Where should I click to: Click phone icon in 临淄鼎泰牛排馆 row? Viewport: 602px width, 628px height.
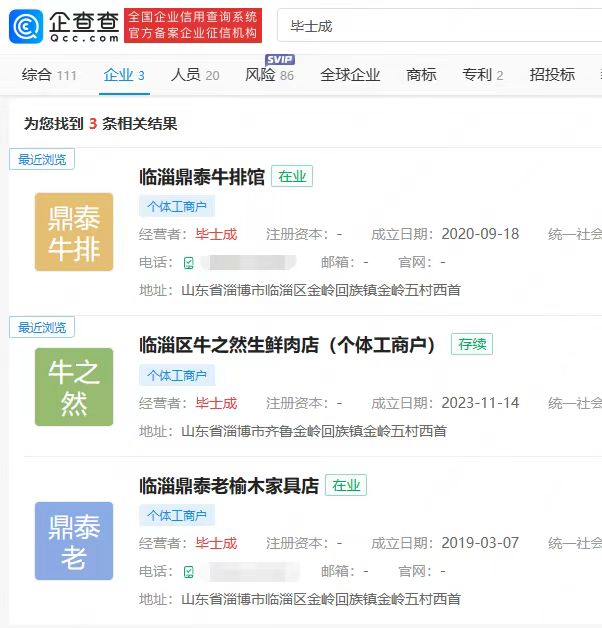click(x=189, y=263)
